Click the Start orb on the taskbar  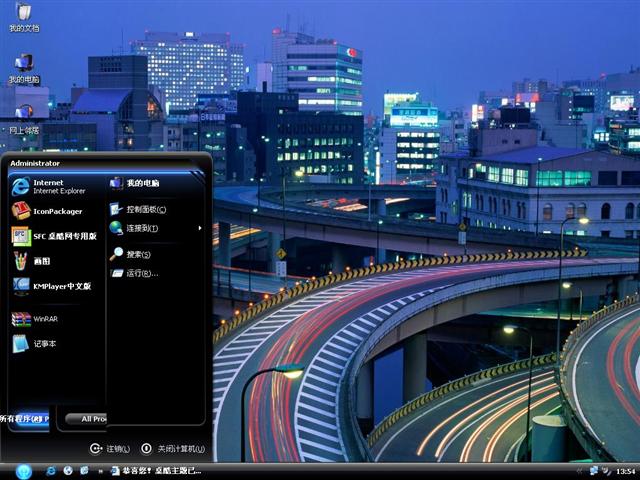tap(23, 471)
